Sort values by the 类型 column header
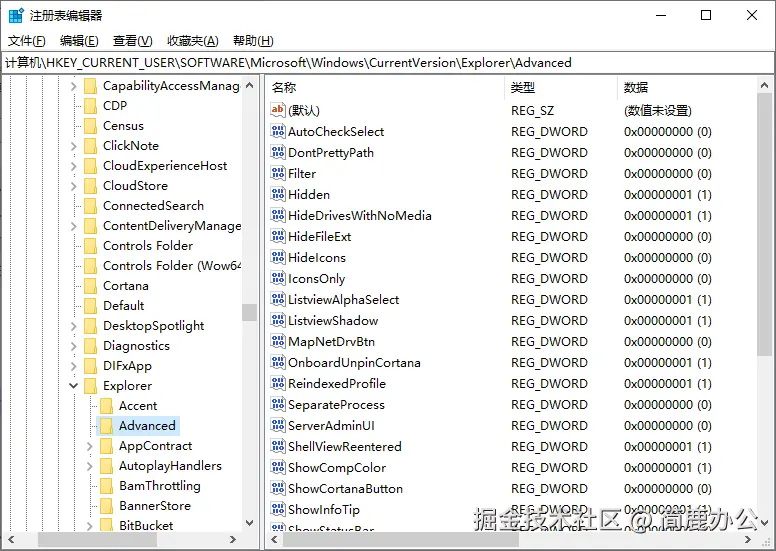This screenshot has height=551, width=776. (561, 87)
